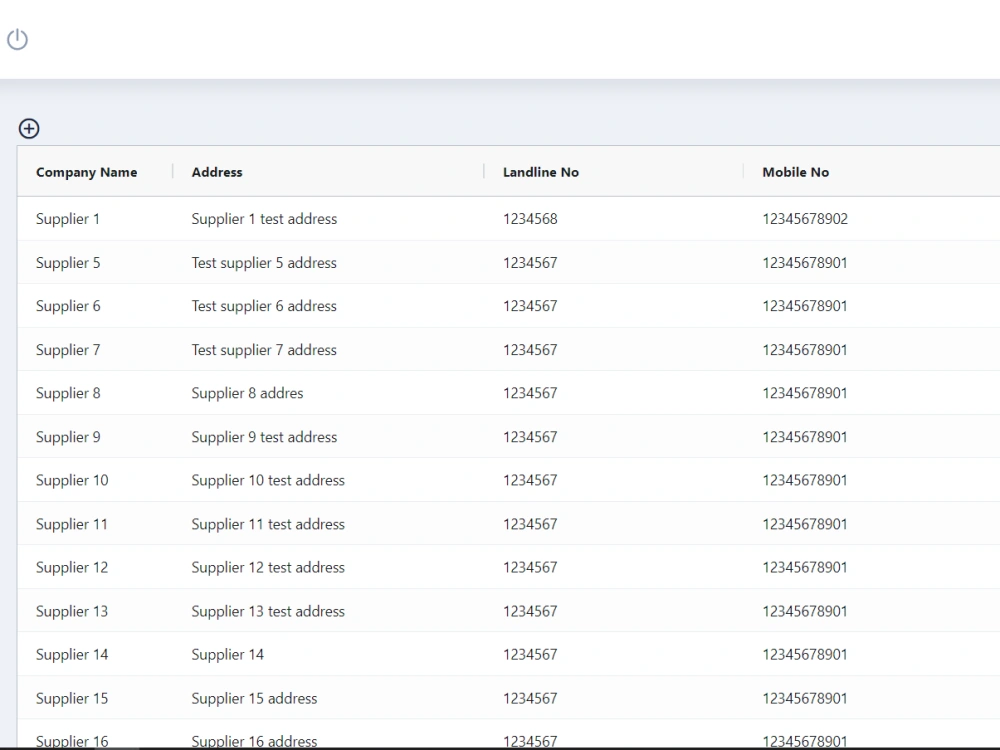Screen dimensions: 1000x750
Task: Click address 'Supplier 1 test address'
Action: point(264,219)
